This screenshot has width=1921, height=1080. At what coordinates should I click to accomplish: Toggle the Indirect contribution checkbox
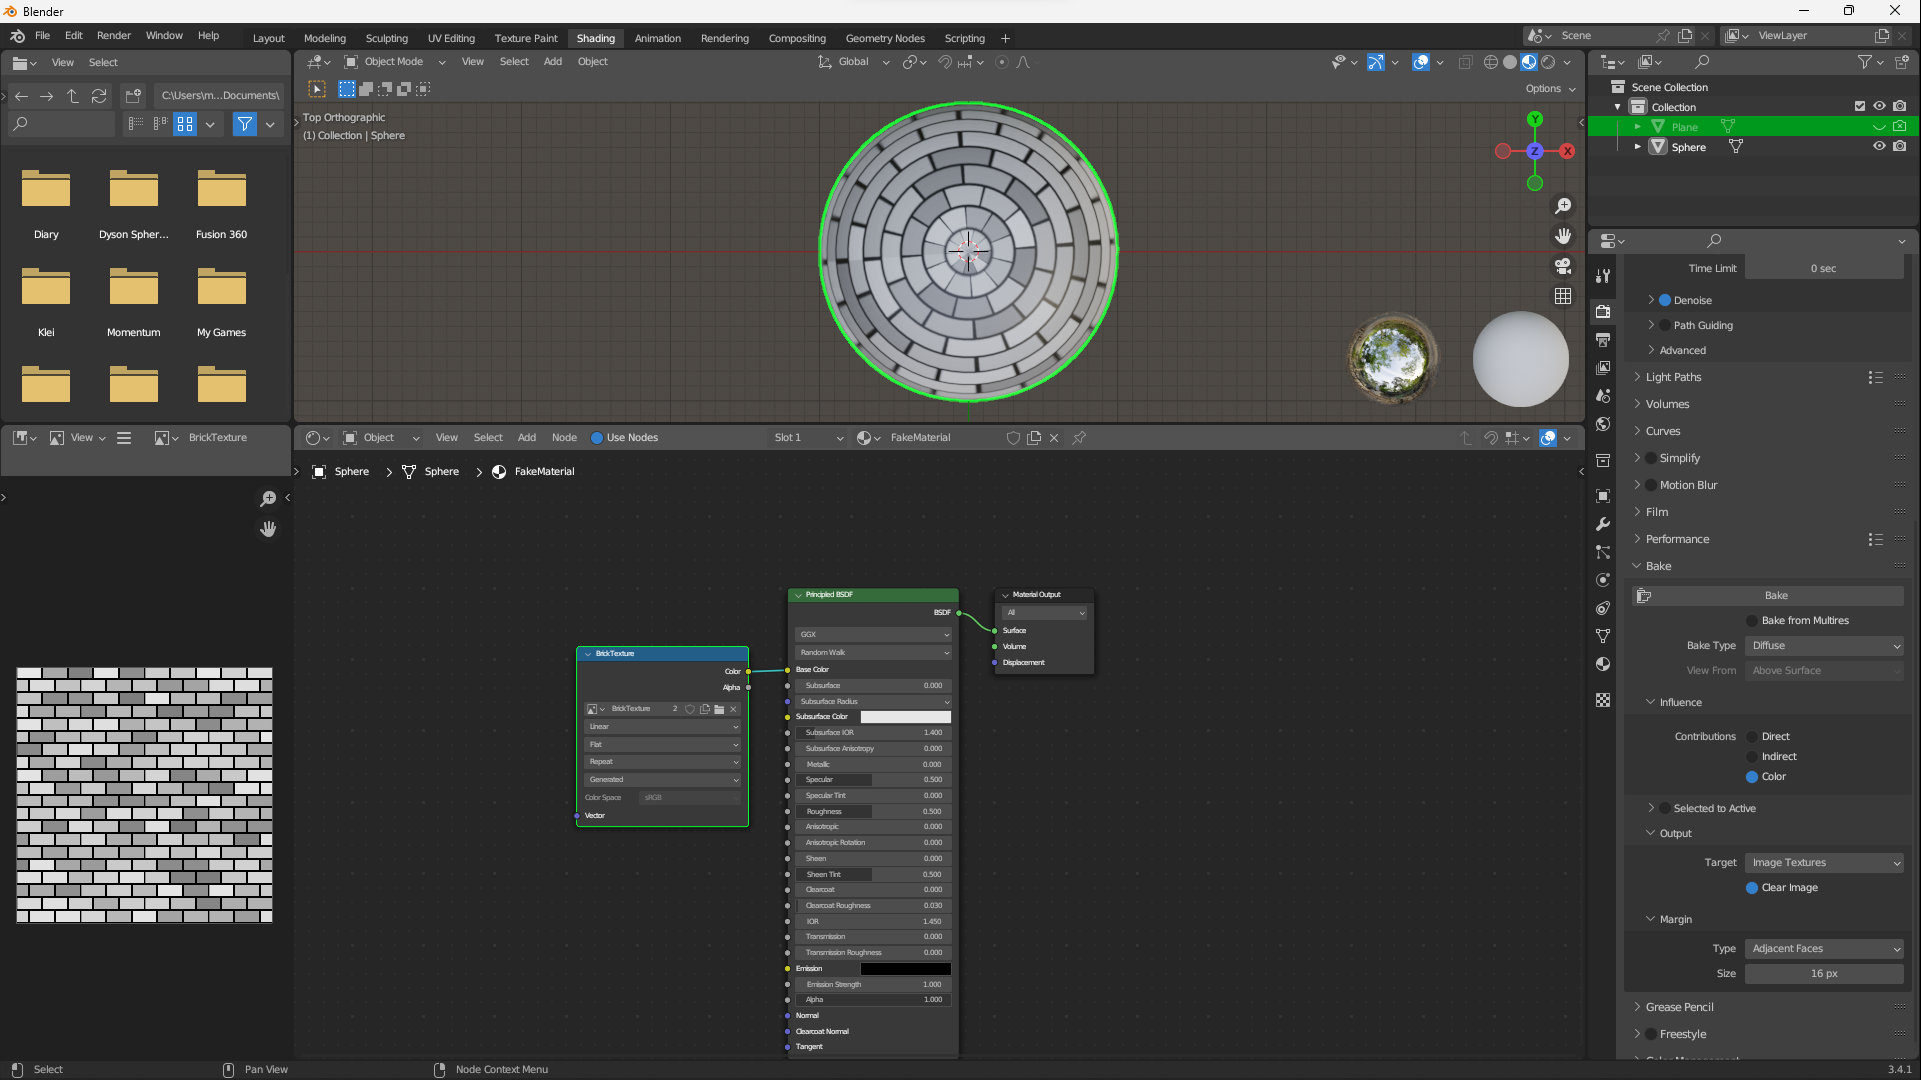(x=1752, y=757)
